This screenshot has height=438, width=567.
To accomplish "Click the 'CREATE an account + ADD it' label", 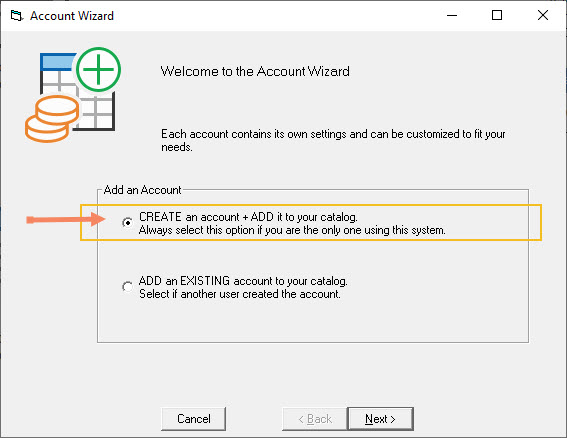I will pos(248,217).
